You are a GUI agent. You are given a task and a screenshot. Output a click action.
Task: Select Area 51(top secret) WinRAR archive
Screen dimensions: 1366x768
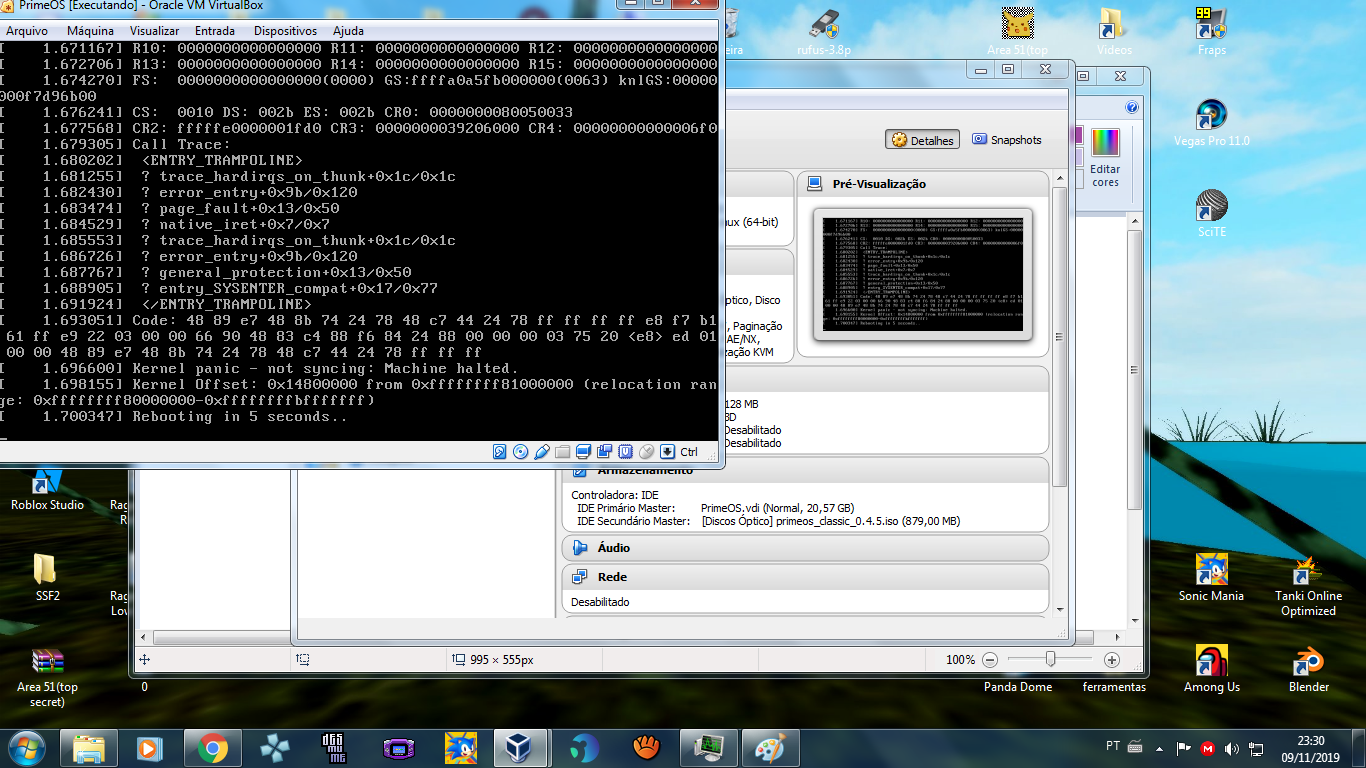pyautogui.click(x=47, y=676)
